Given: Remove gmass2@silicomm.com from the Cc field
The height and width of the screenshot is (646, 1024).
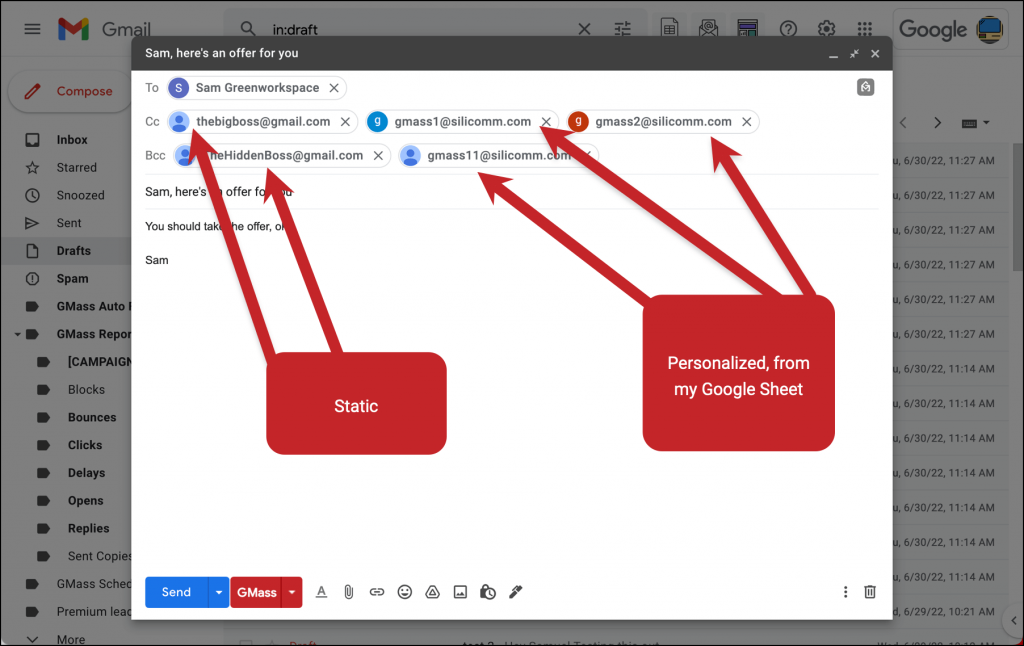Looking at the screenshot, I should pos(747,120).
